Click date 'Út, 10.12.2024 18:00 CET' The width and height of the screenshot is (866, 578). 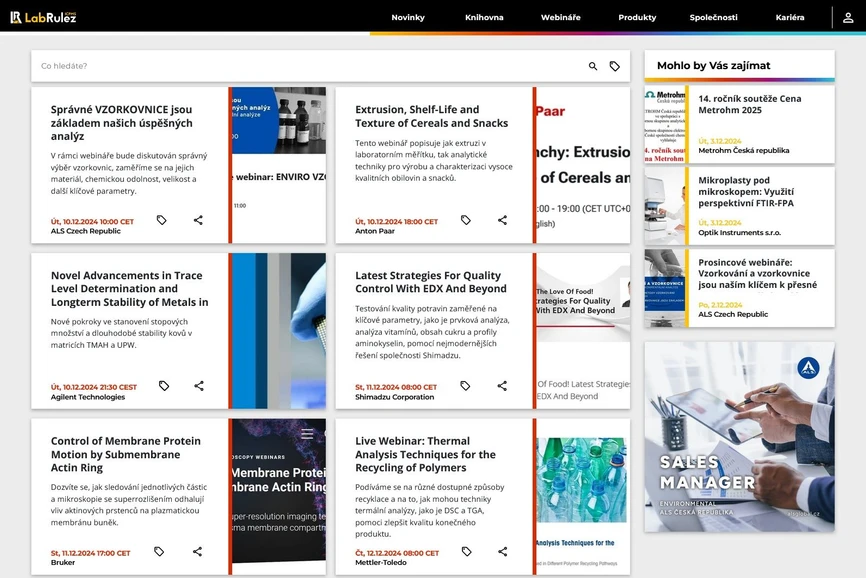(397, 221)
